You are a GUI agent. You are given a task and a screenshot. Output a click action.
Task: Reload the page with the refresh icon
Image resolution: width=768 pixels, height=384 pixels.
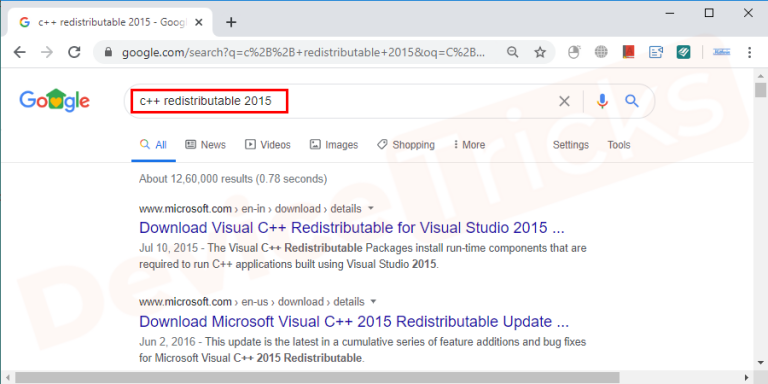point(74,52)
